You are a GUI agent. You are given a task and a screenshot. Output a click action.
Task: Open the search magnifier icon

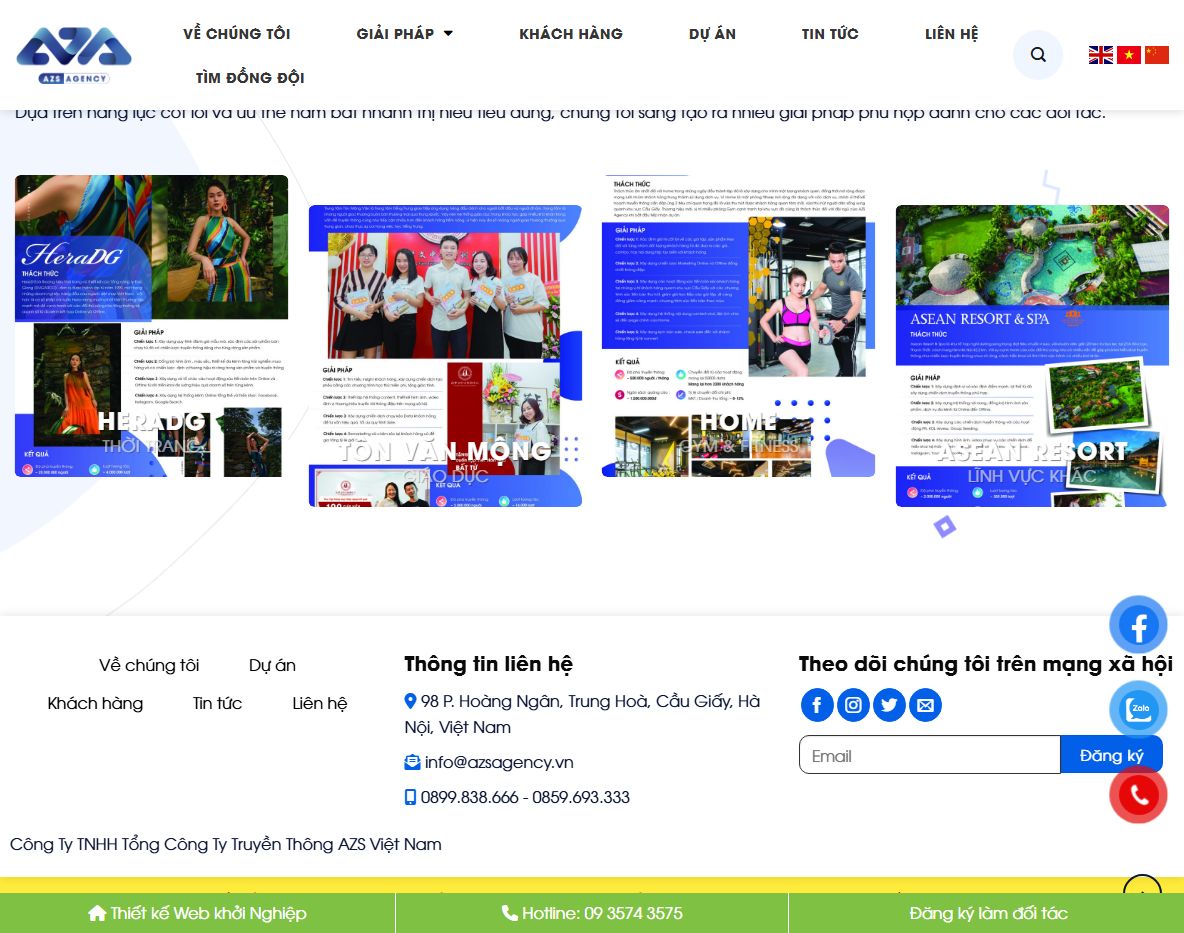click(x=1038, y=54)
